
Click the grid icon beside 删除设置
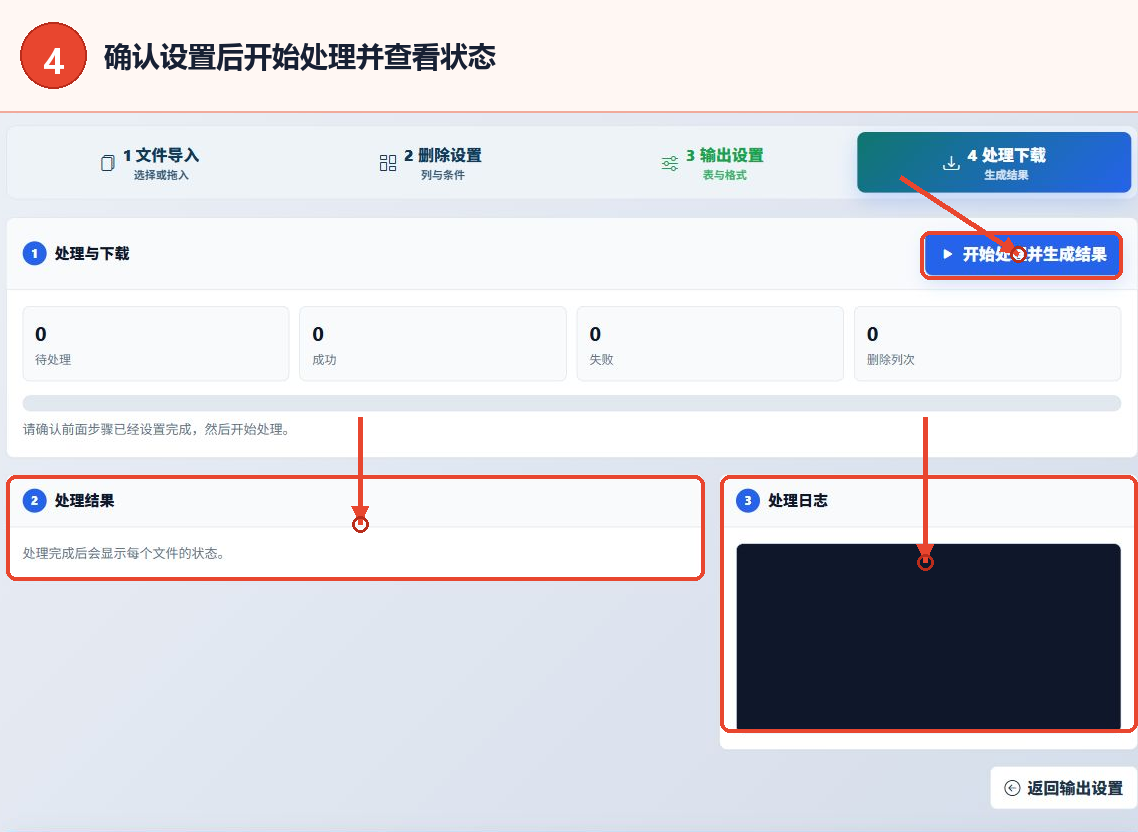tap(388, 163)
